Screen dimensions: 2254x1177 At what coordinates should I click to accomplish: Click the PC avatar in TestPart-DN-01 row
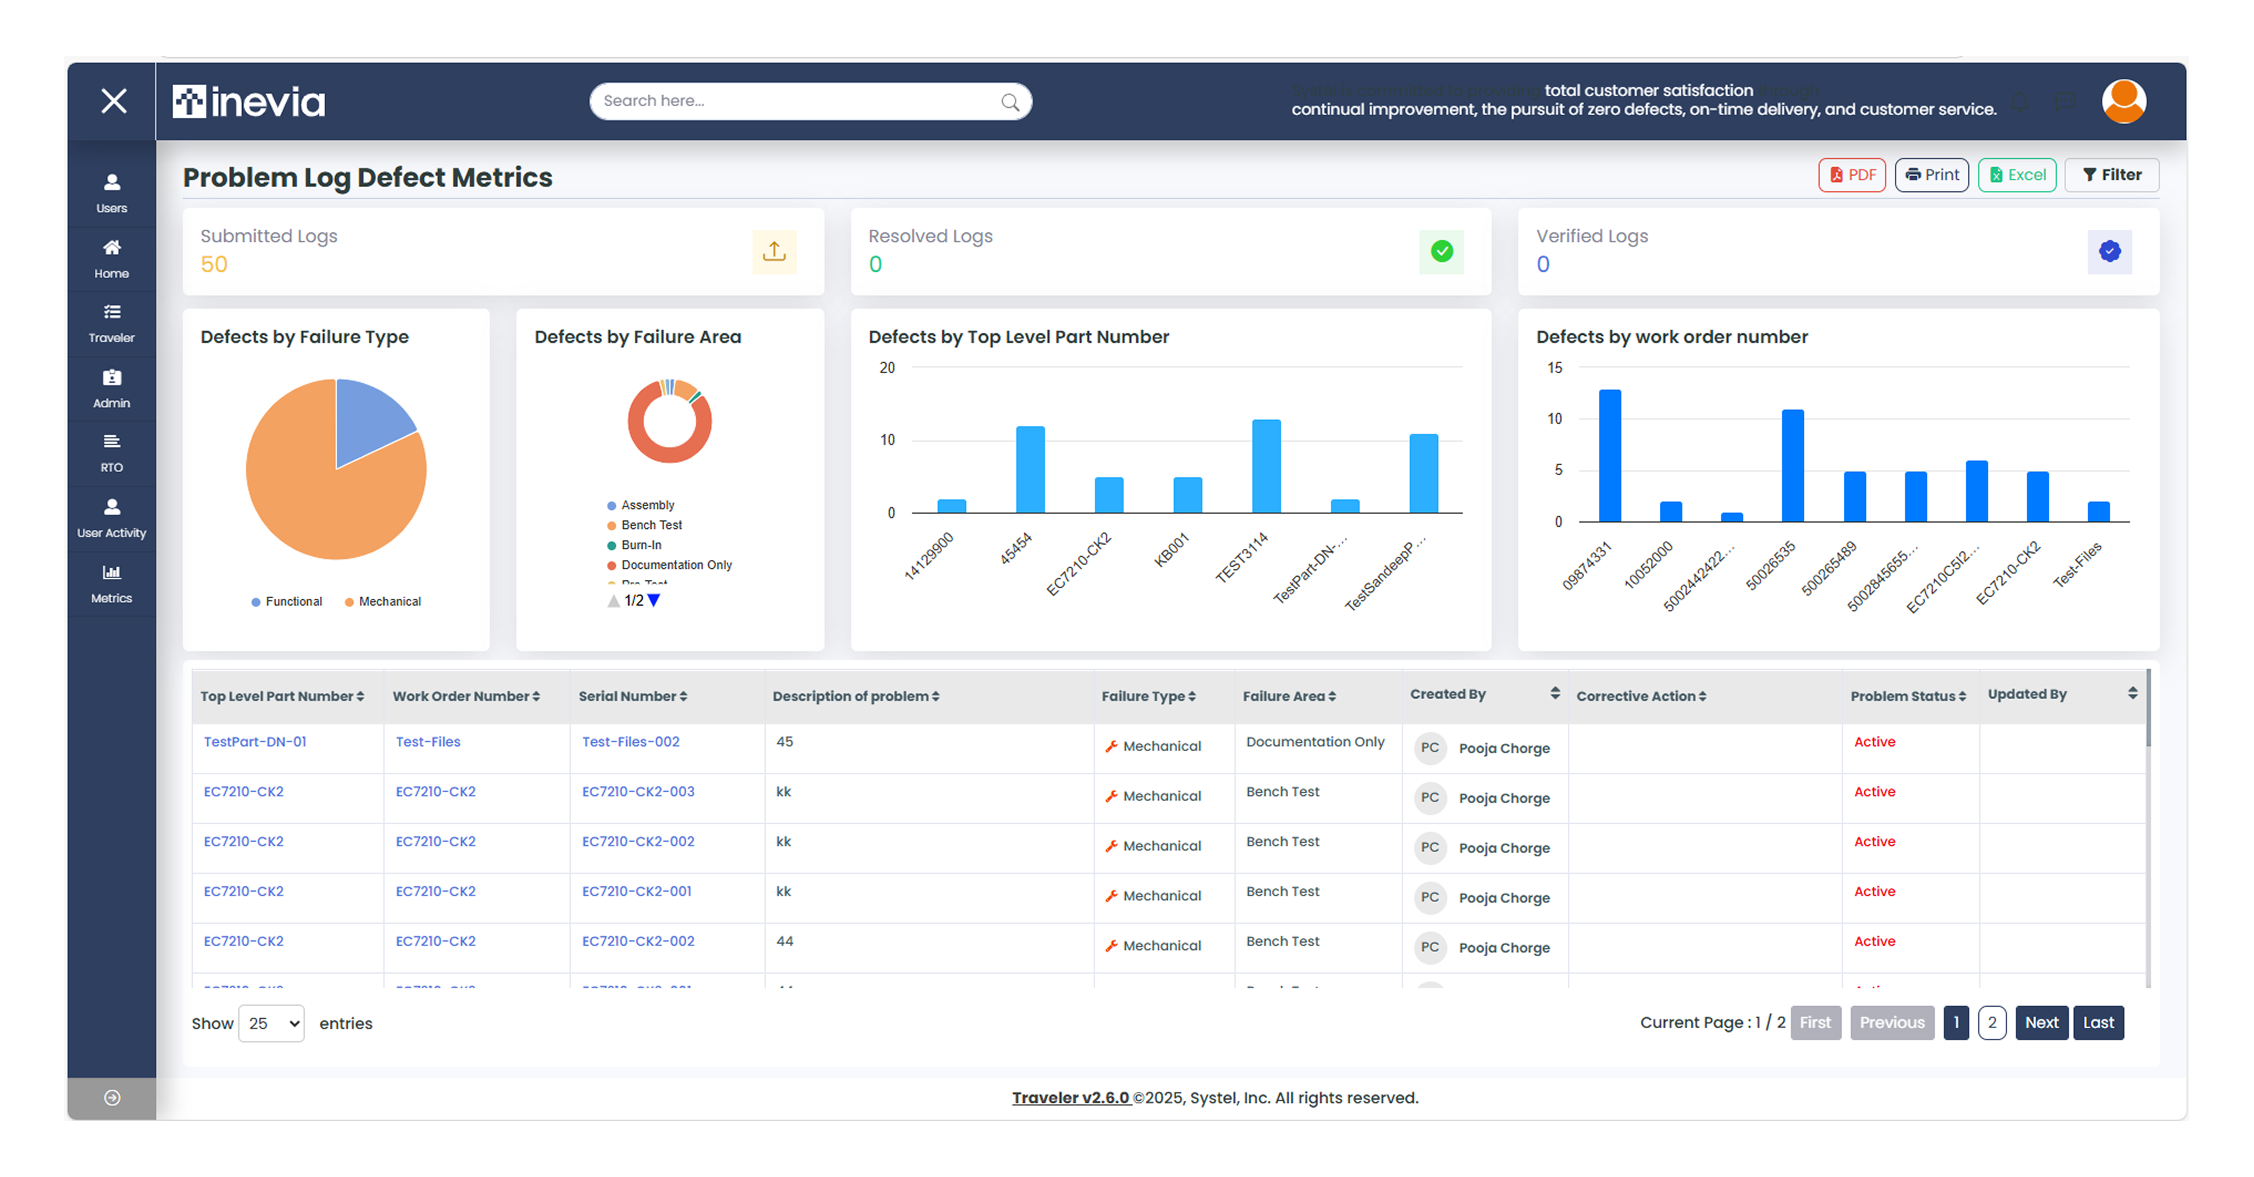[x=1430, y=748]
